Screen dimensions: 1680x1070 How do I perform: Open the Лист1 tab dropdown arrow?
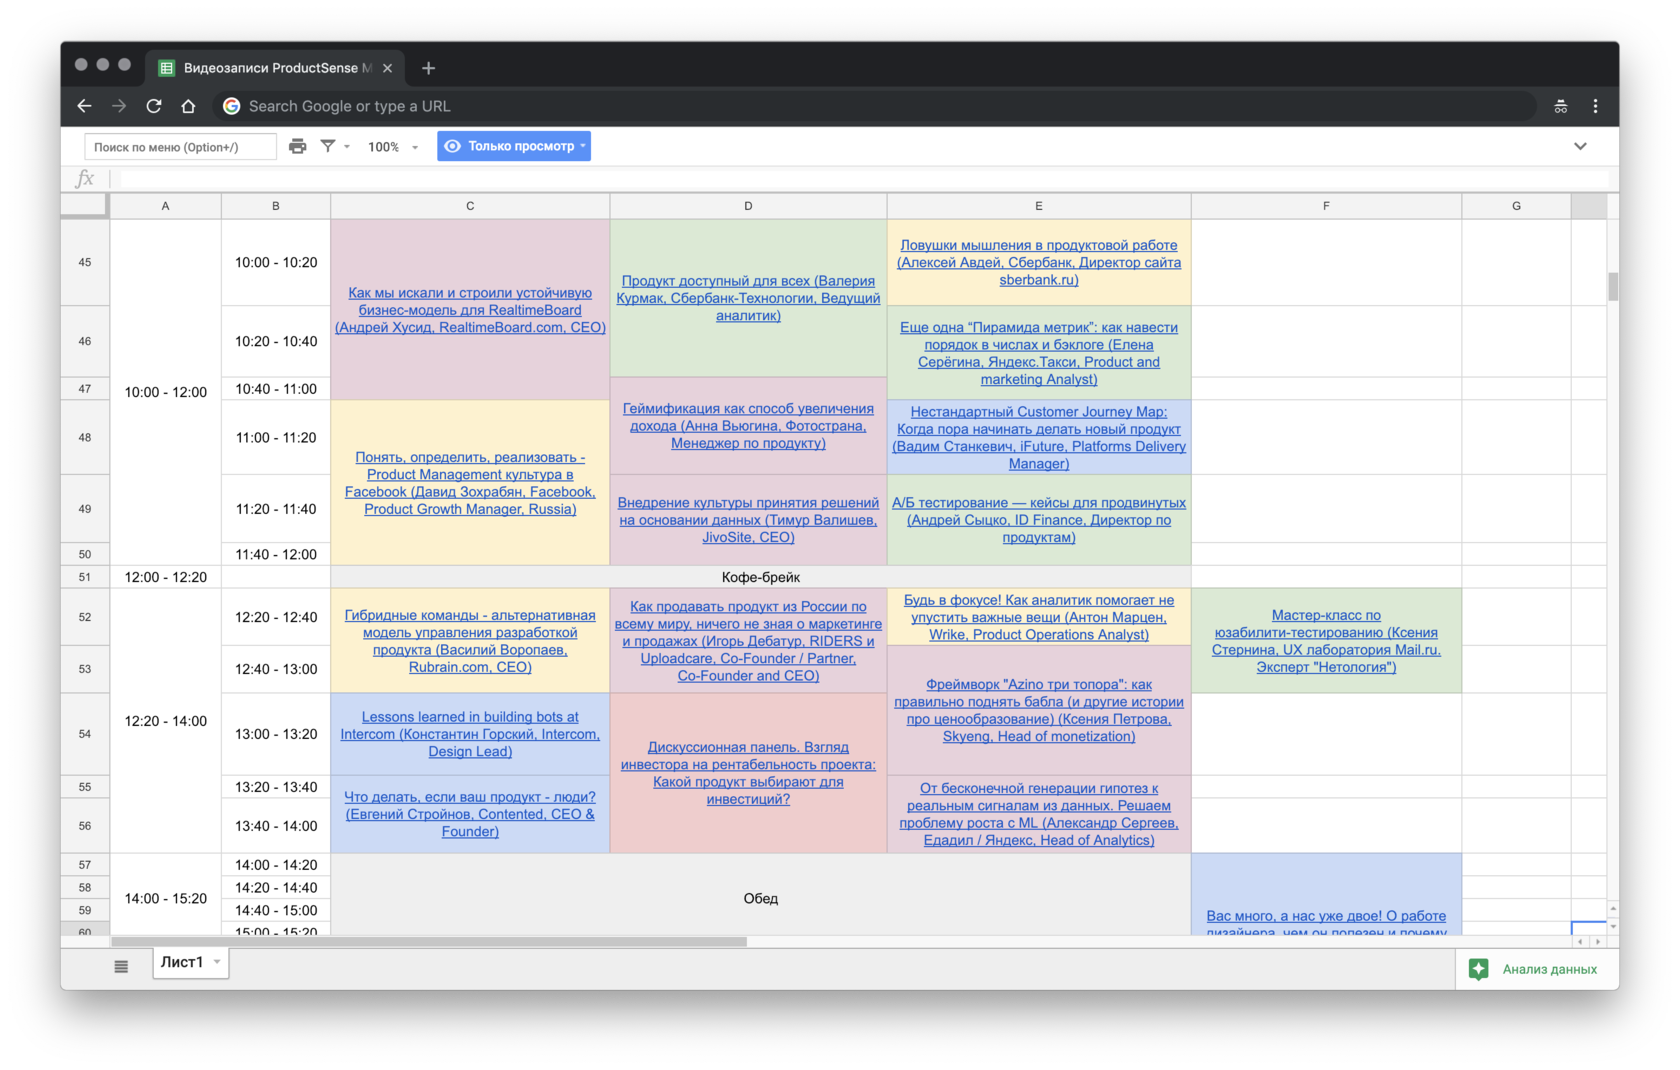[x=217, y=962]
